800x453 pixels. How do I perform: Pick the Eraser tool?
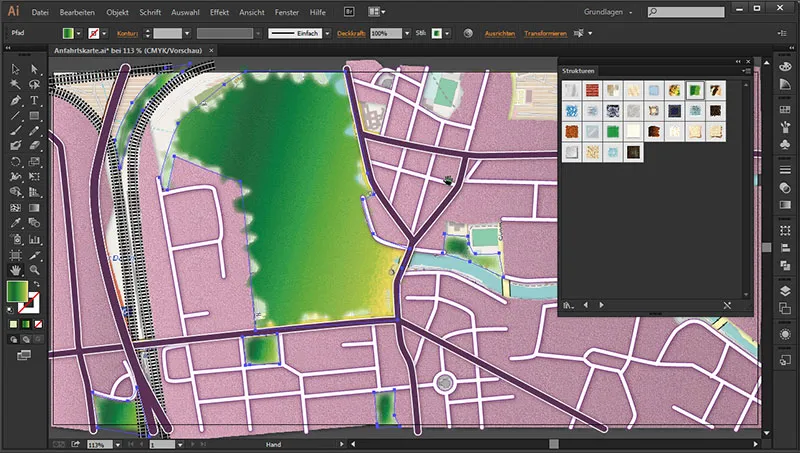click(34, 146)
